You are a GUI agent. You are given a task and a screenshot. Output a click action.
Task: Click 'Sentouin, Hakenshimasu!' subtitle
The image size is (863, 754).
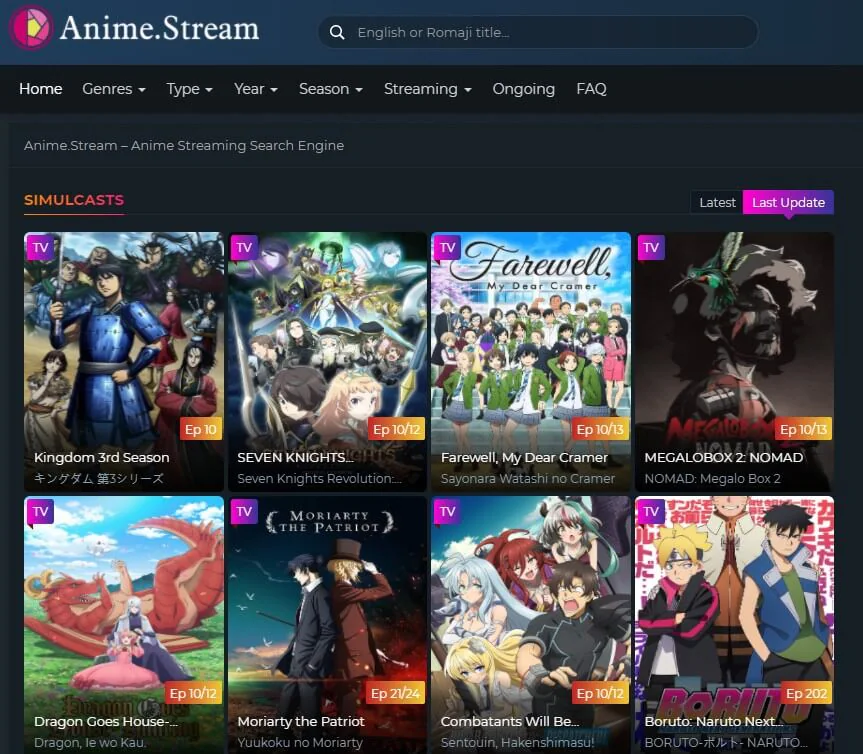(x=517, y=743)
